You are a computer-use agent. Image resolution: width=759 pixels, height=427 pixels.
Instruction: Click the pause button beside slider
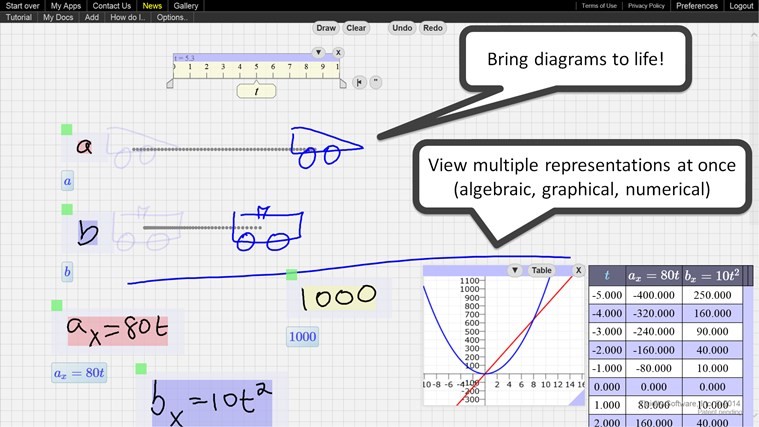tap(376, 82)
